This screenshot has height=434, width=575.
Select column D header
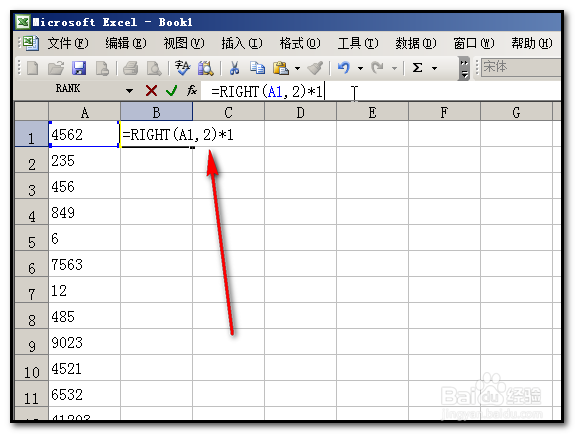click(300, 112)
